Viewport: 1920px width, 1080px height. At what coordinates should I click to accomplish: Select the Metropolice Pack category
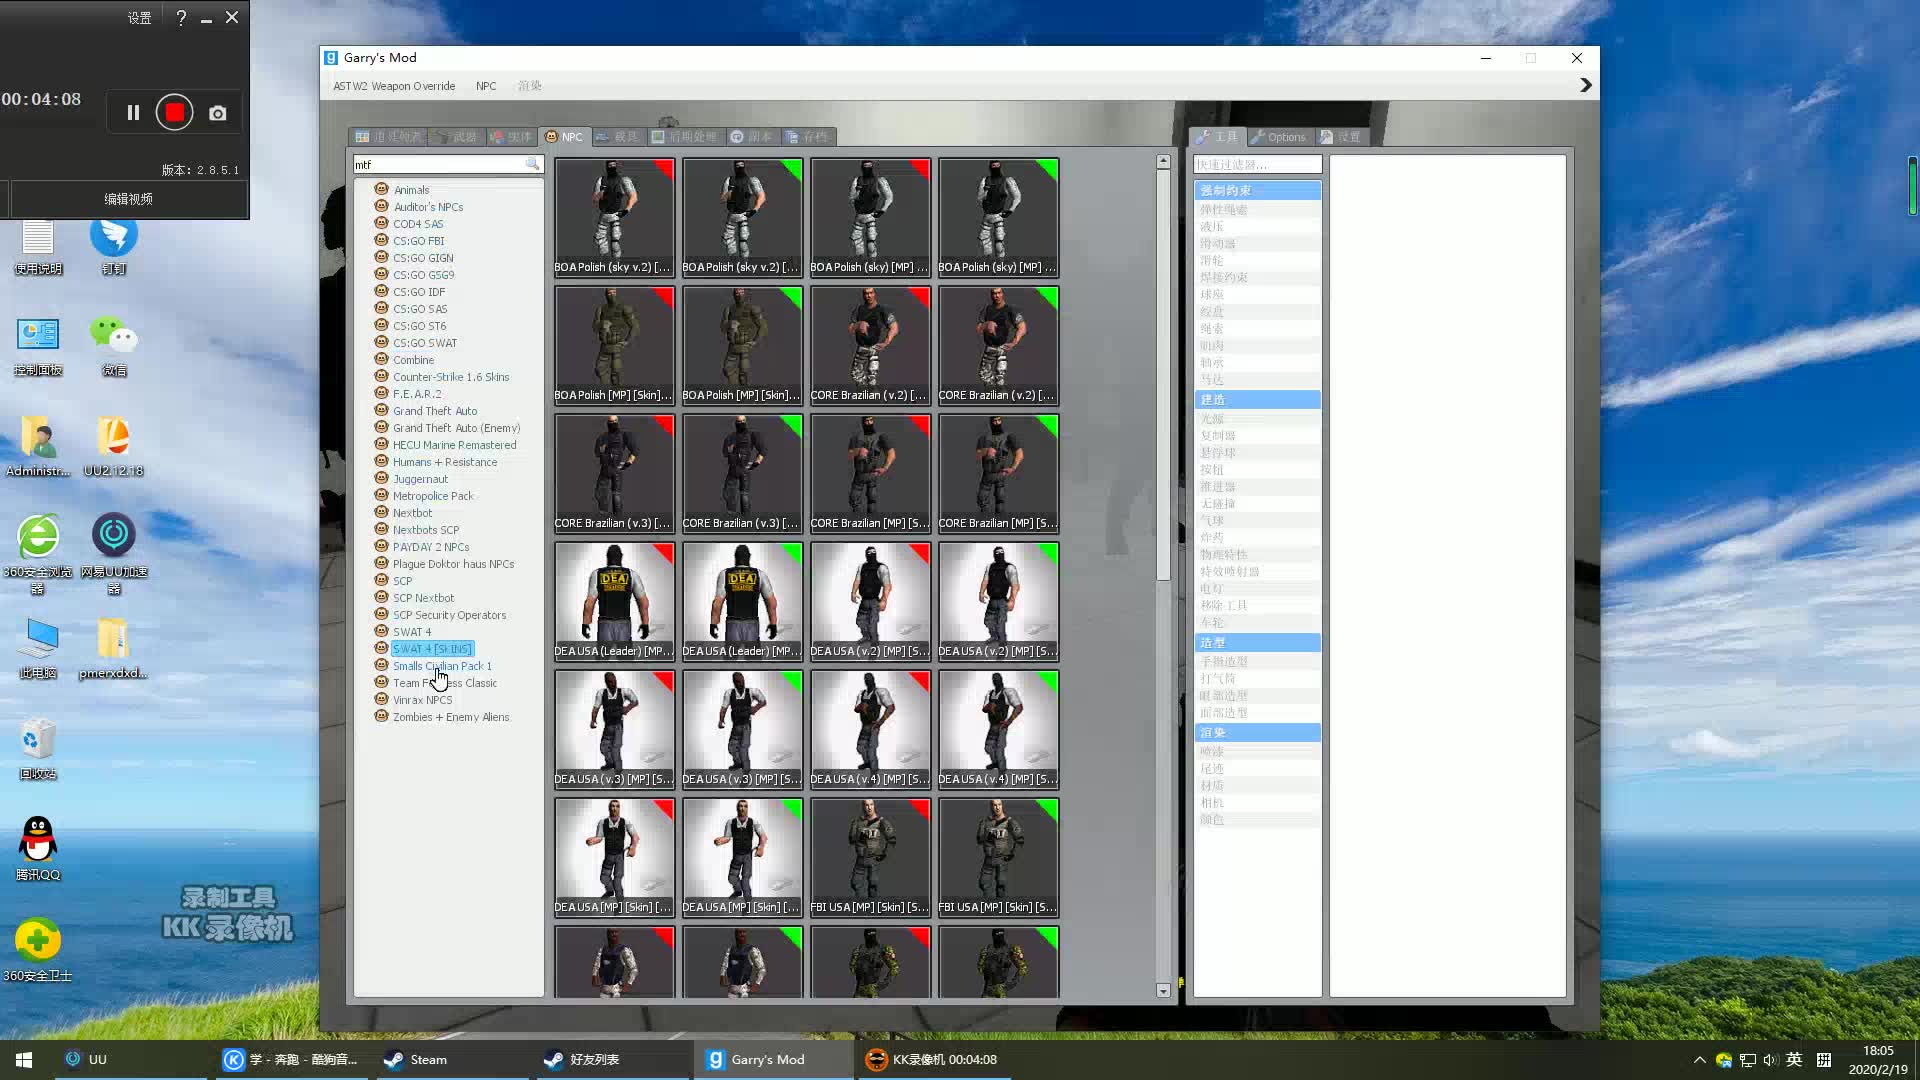coord(432,496)
